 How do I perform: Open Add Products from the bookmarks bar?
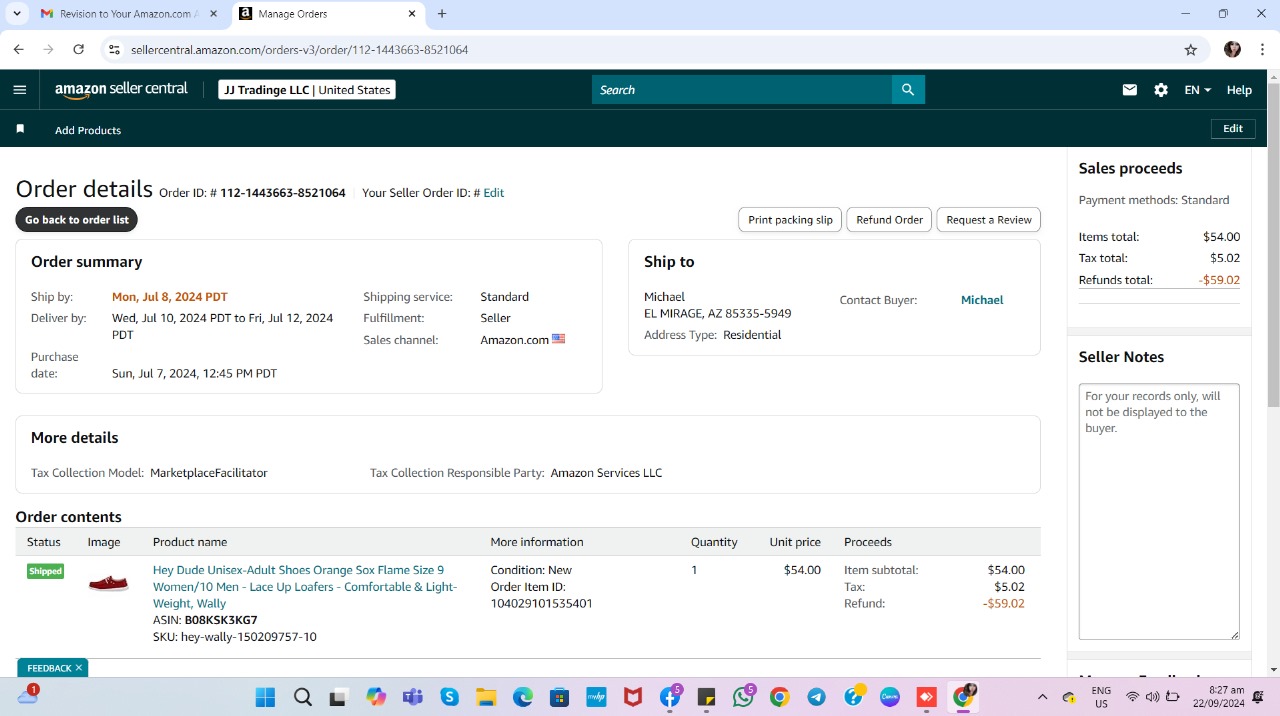tap(88, 130)
